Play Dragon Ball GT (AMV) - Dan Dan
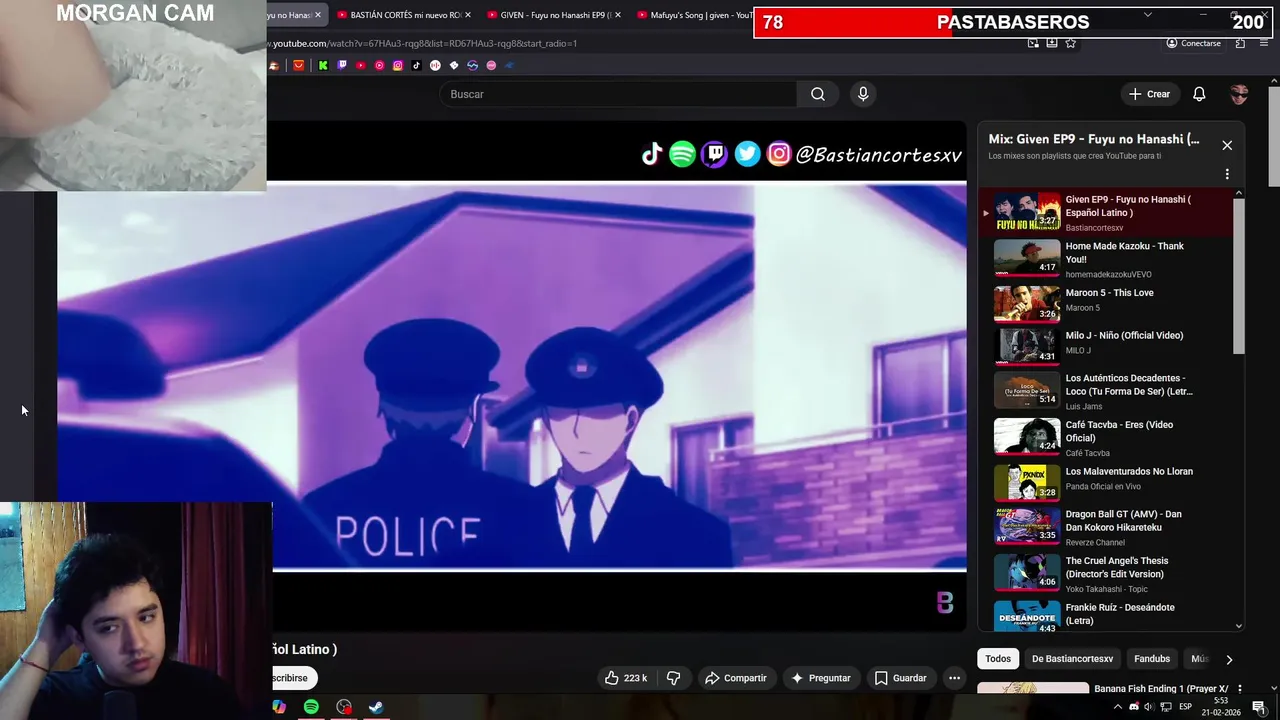1280x720 pixels. 1110,527
